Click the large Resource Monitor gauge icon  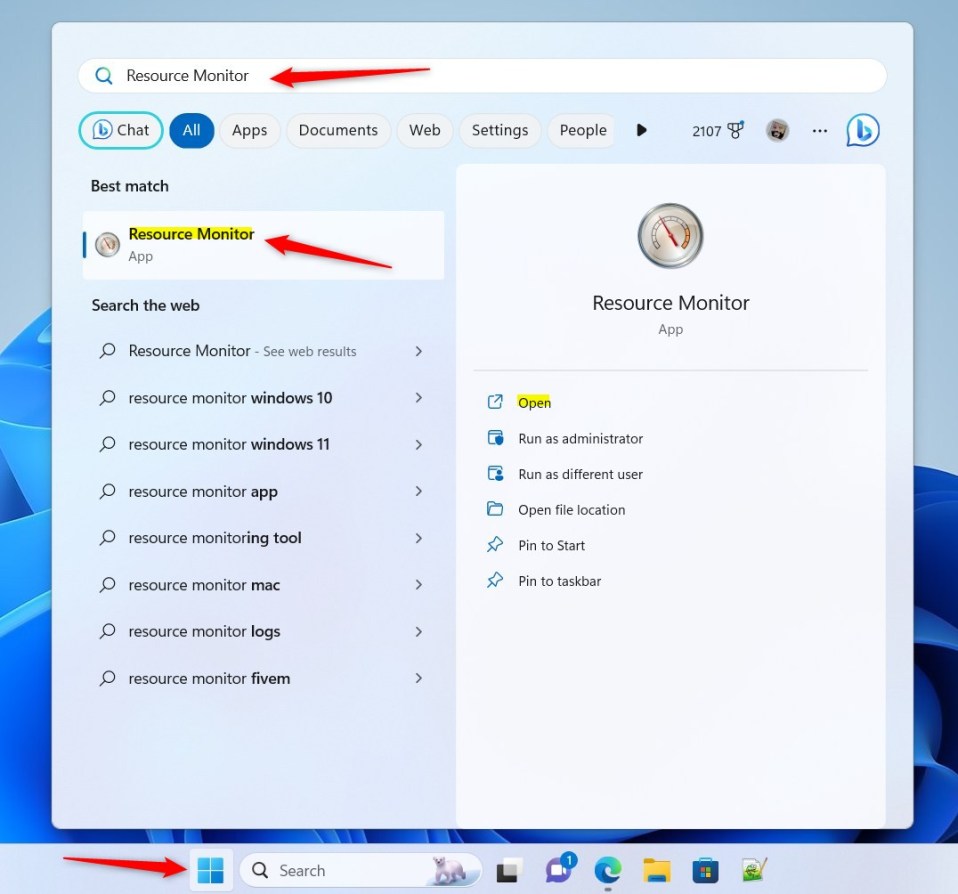(x=670, y=236)
